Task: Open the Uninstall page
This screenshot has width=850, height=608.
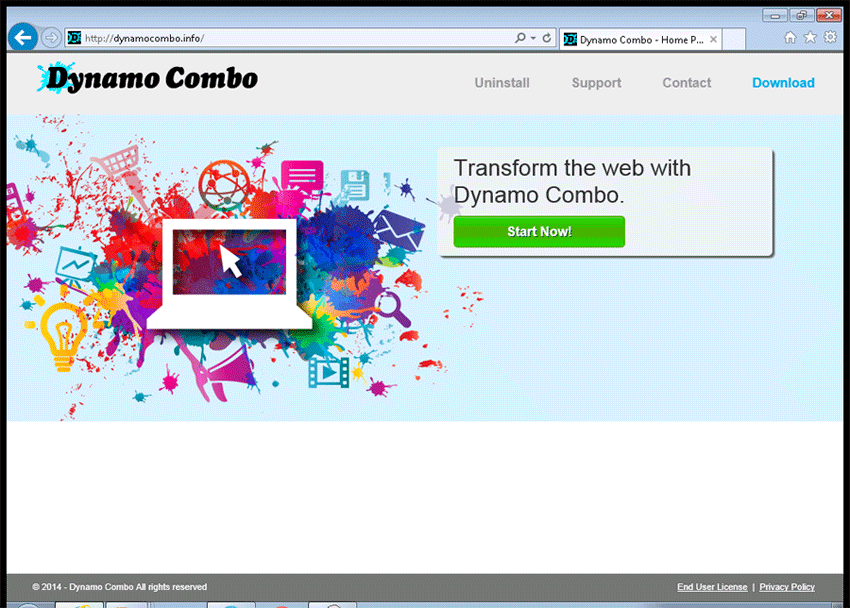Action: [x=502, y=83]
